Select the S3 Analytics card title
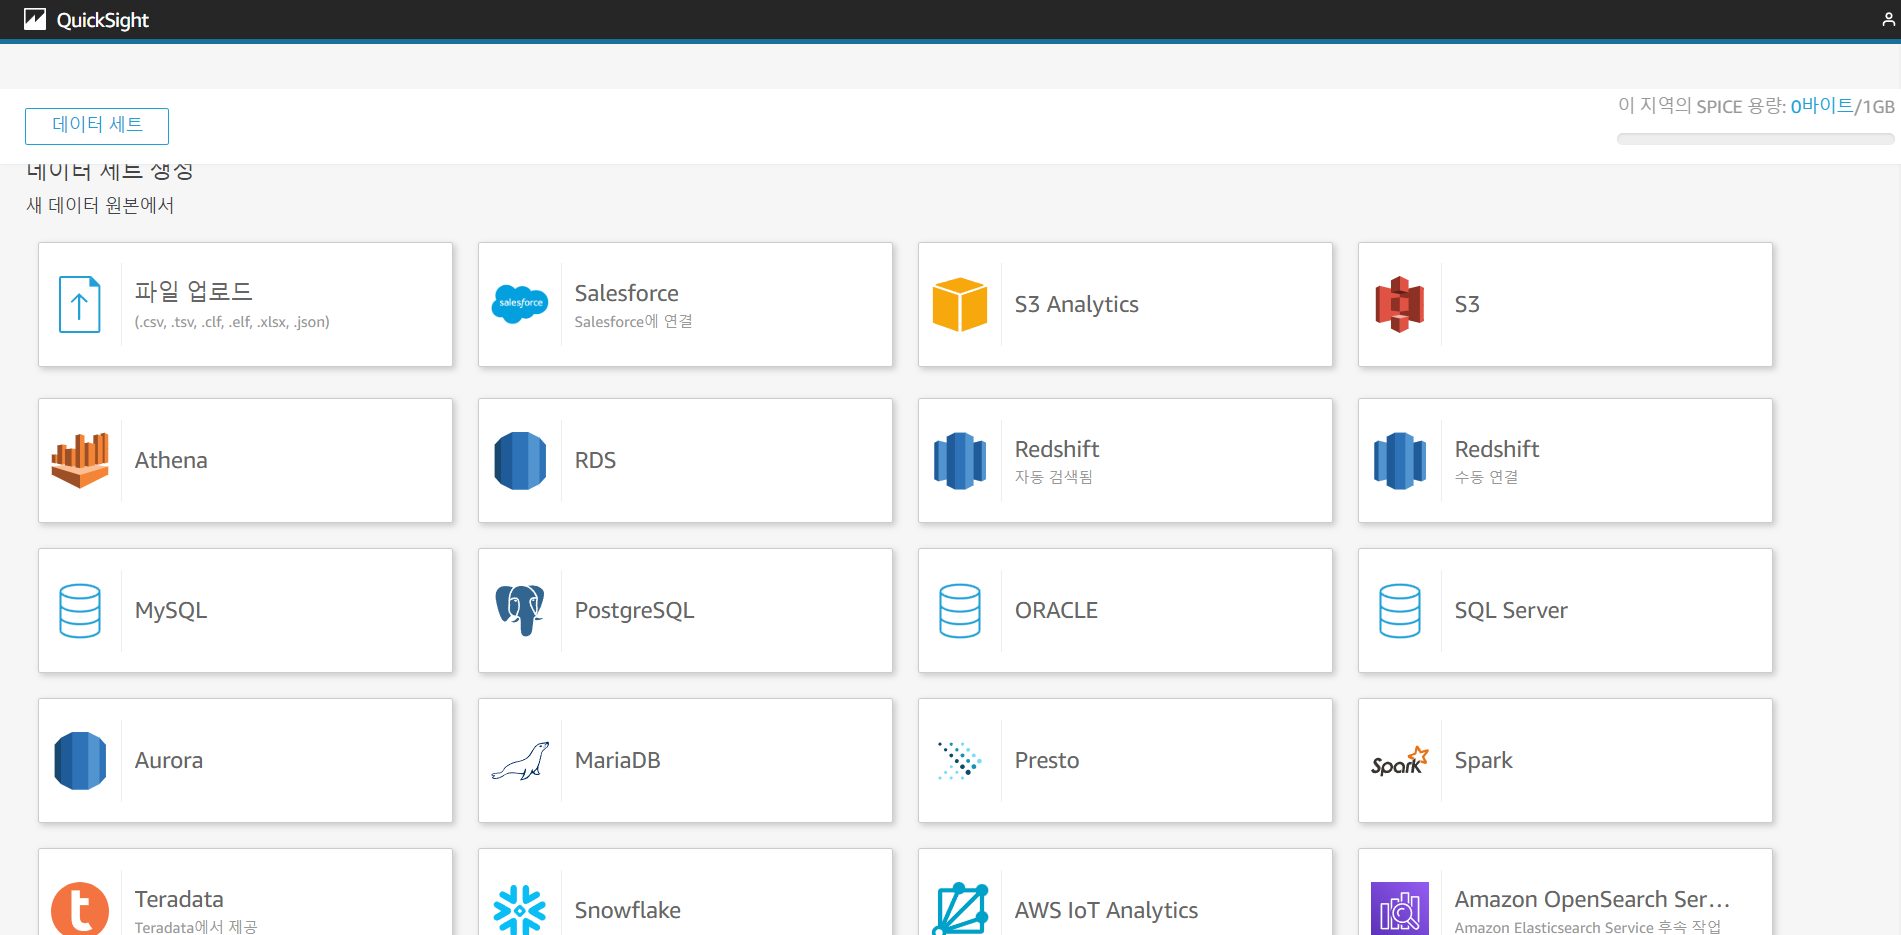The image size is (1901, 935). point(1077,304)
